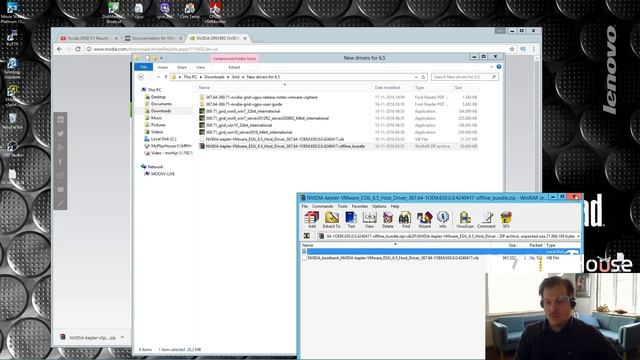
Task: Select NVIDIA_bootbank vib file in WinRAR
Action: pyautogui.click(x=392, y=258)
